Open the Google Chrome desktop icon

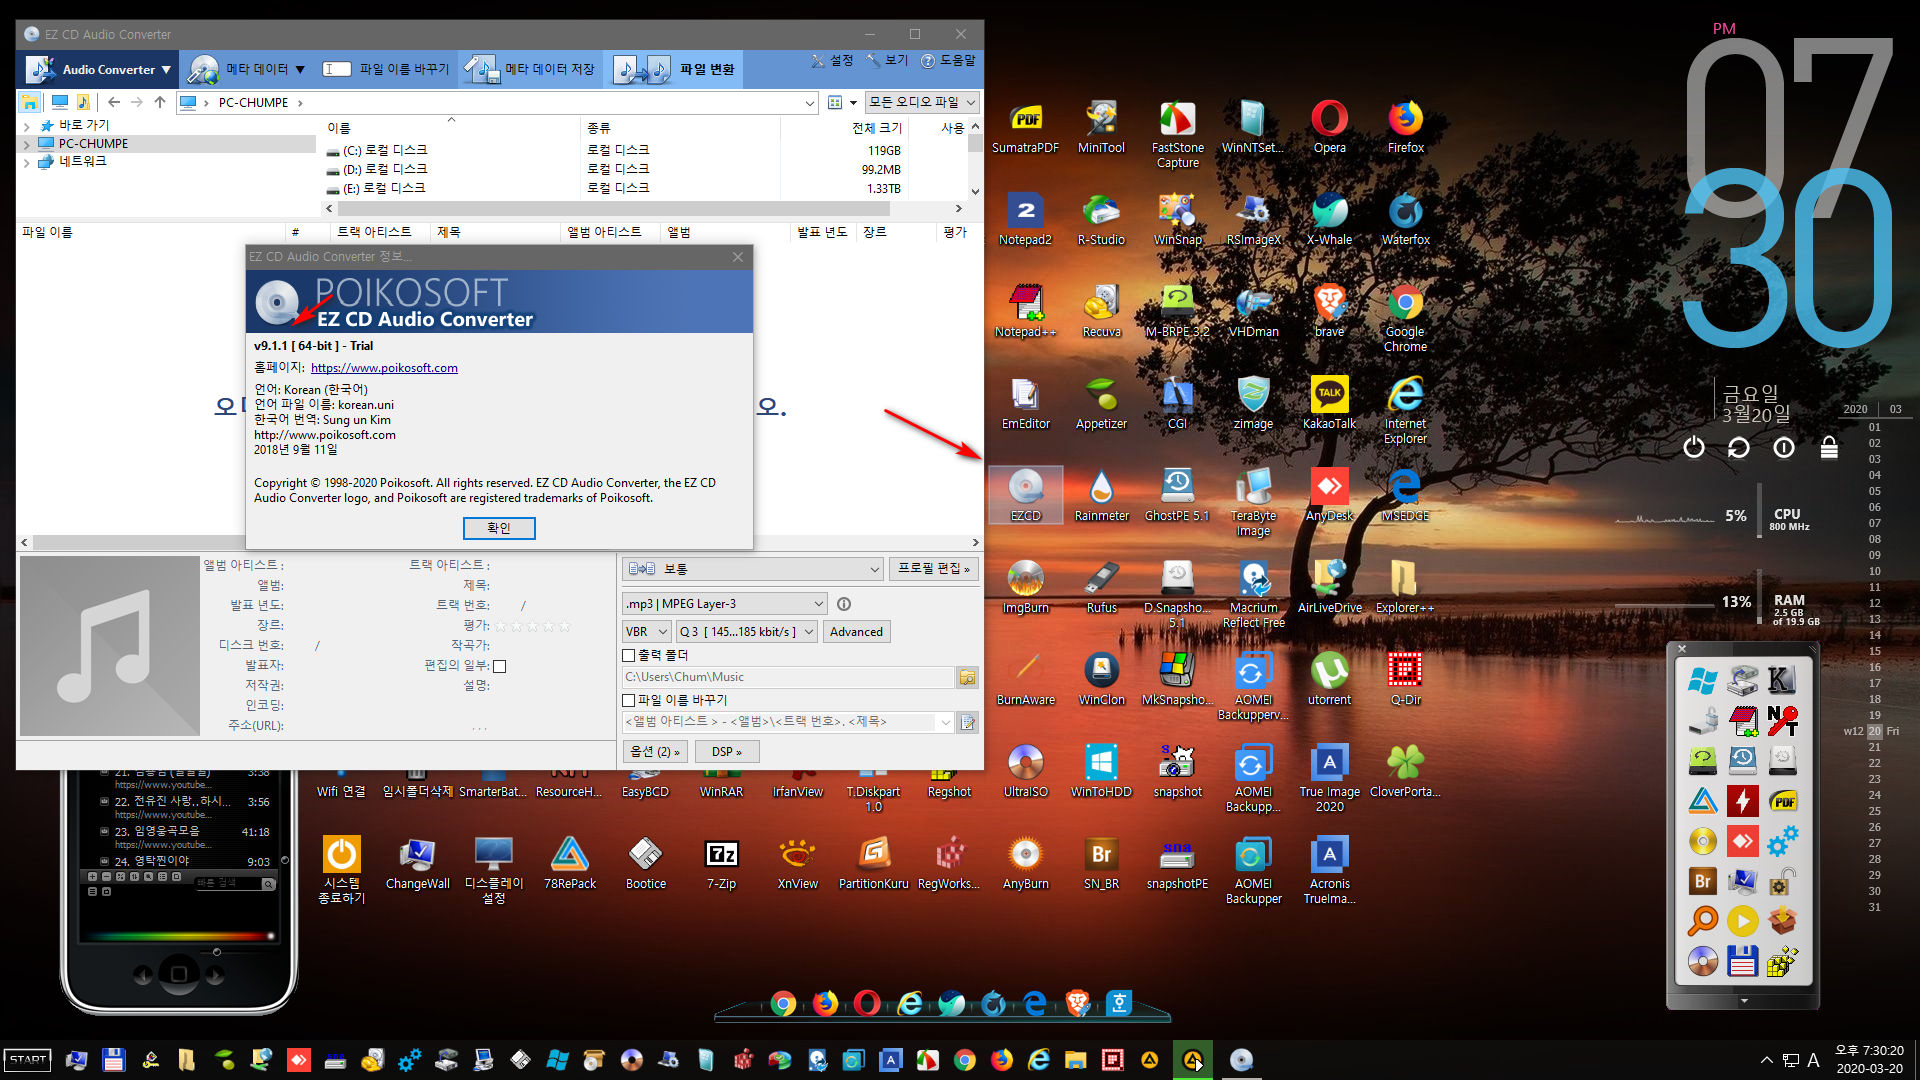[x=1405, y=318]
